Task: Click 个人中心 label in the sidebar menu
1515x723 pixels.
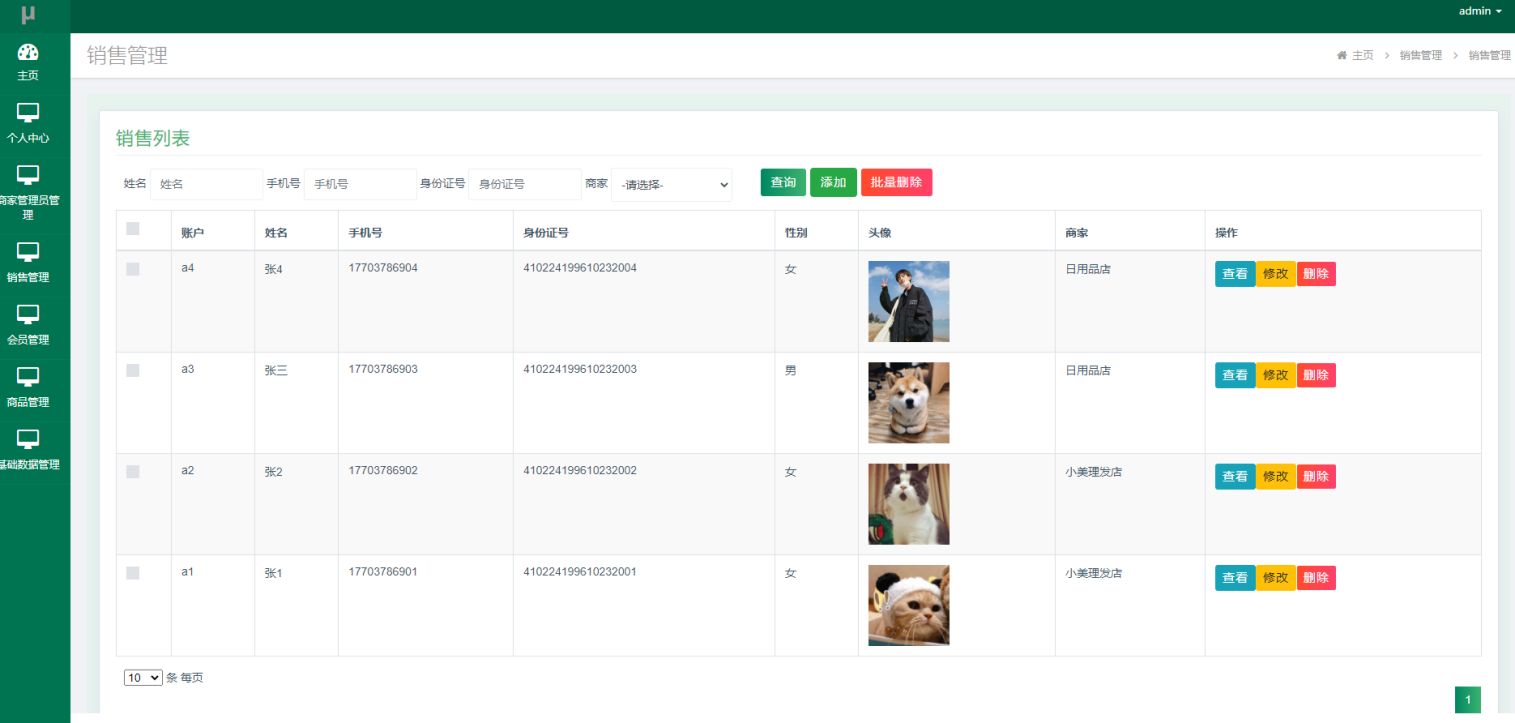Action: pos(28,138)
